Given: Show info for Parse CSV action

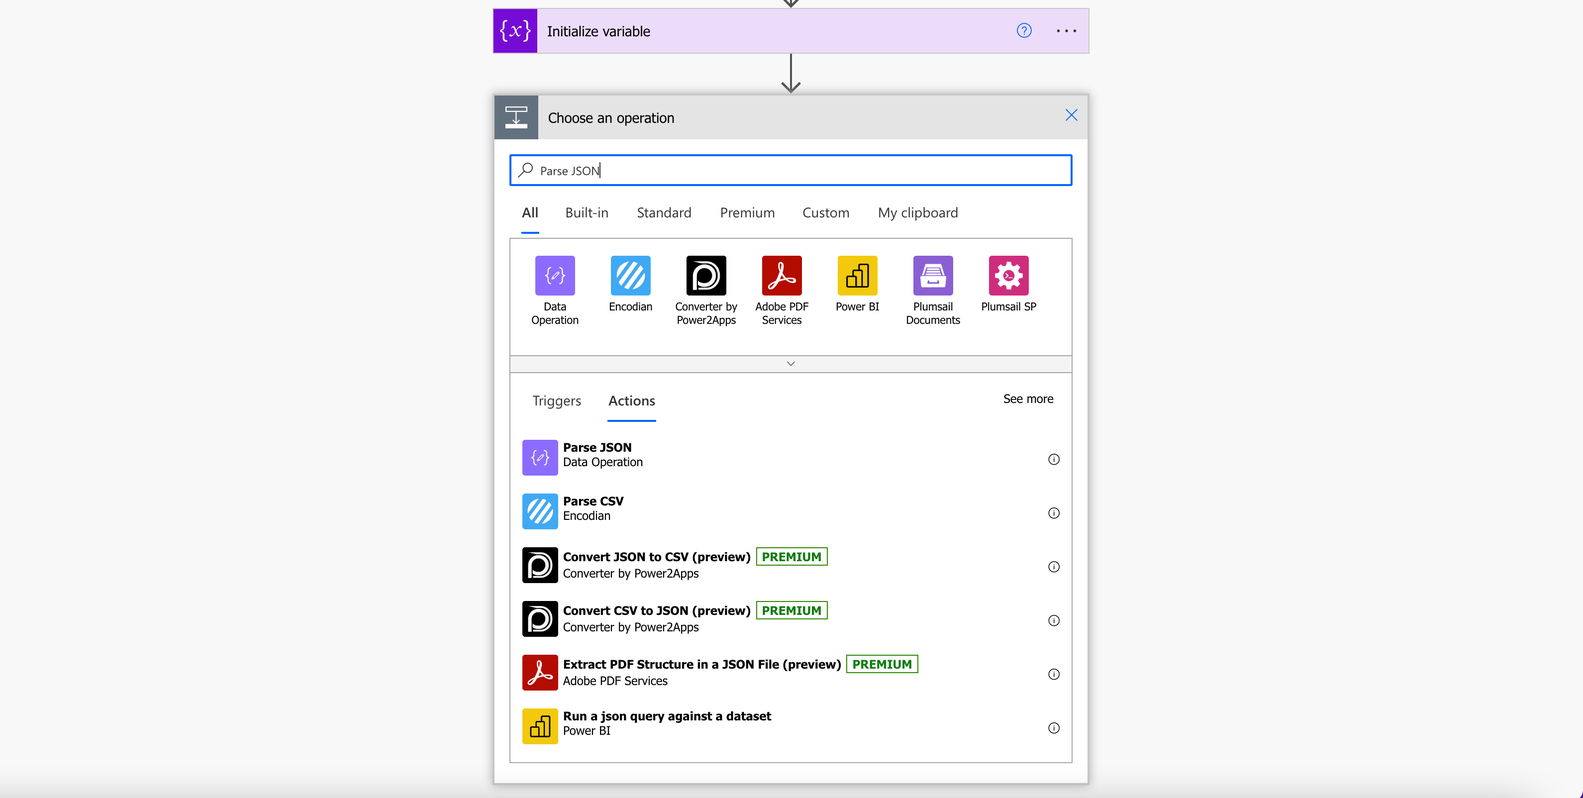Looking at the screenshot, I should [1054, 513].
